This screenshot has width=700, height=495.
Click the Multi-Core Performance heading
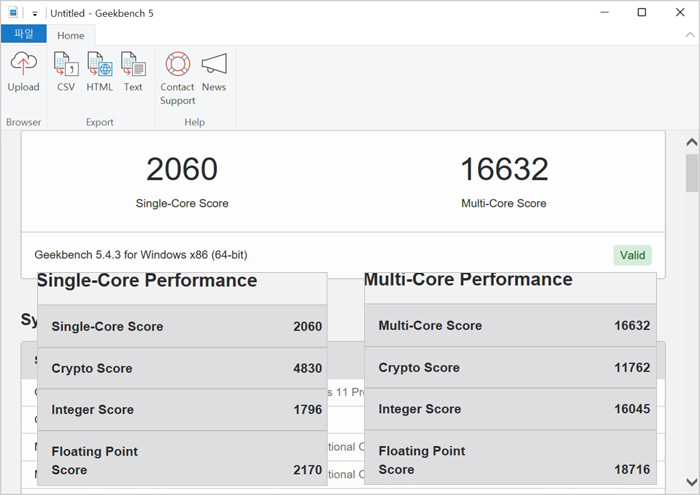pyautogui.click(x=468, y=279)
